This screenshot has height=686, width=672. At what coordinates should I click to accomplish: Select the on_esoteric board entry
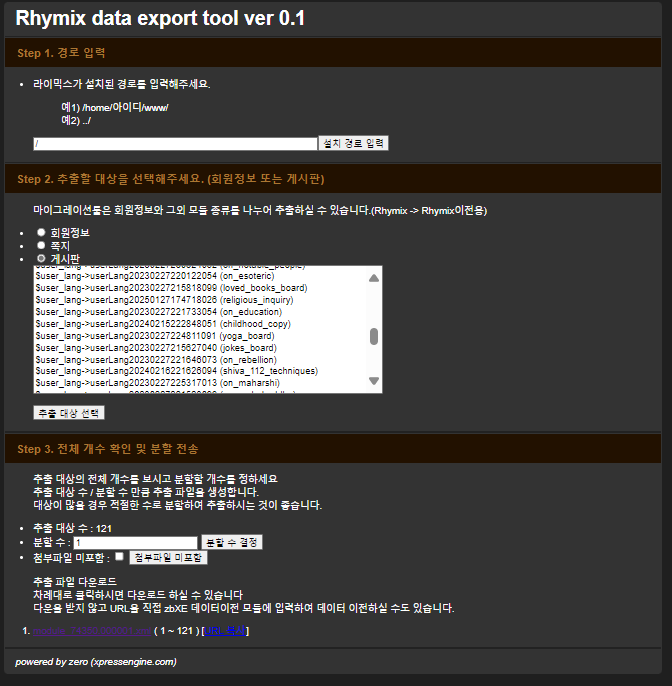[x=202, y=276]
